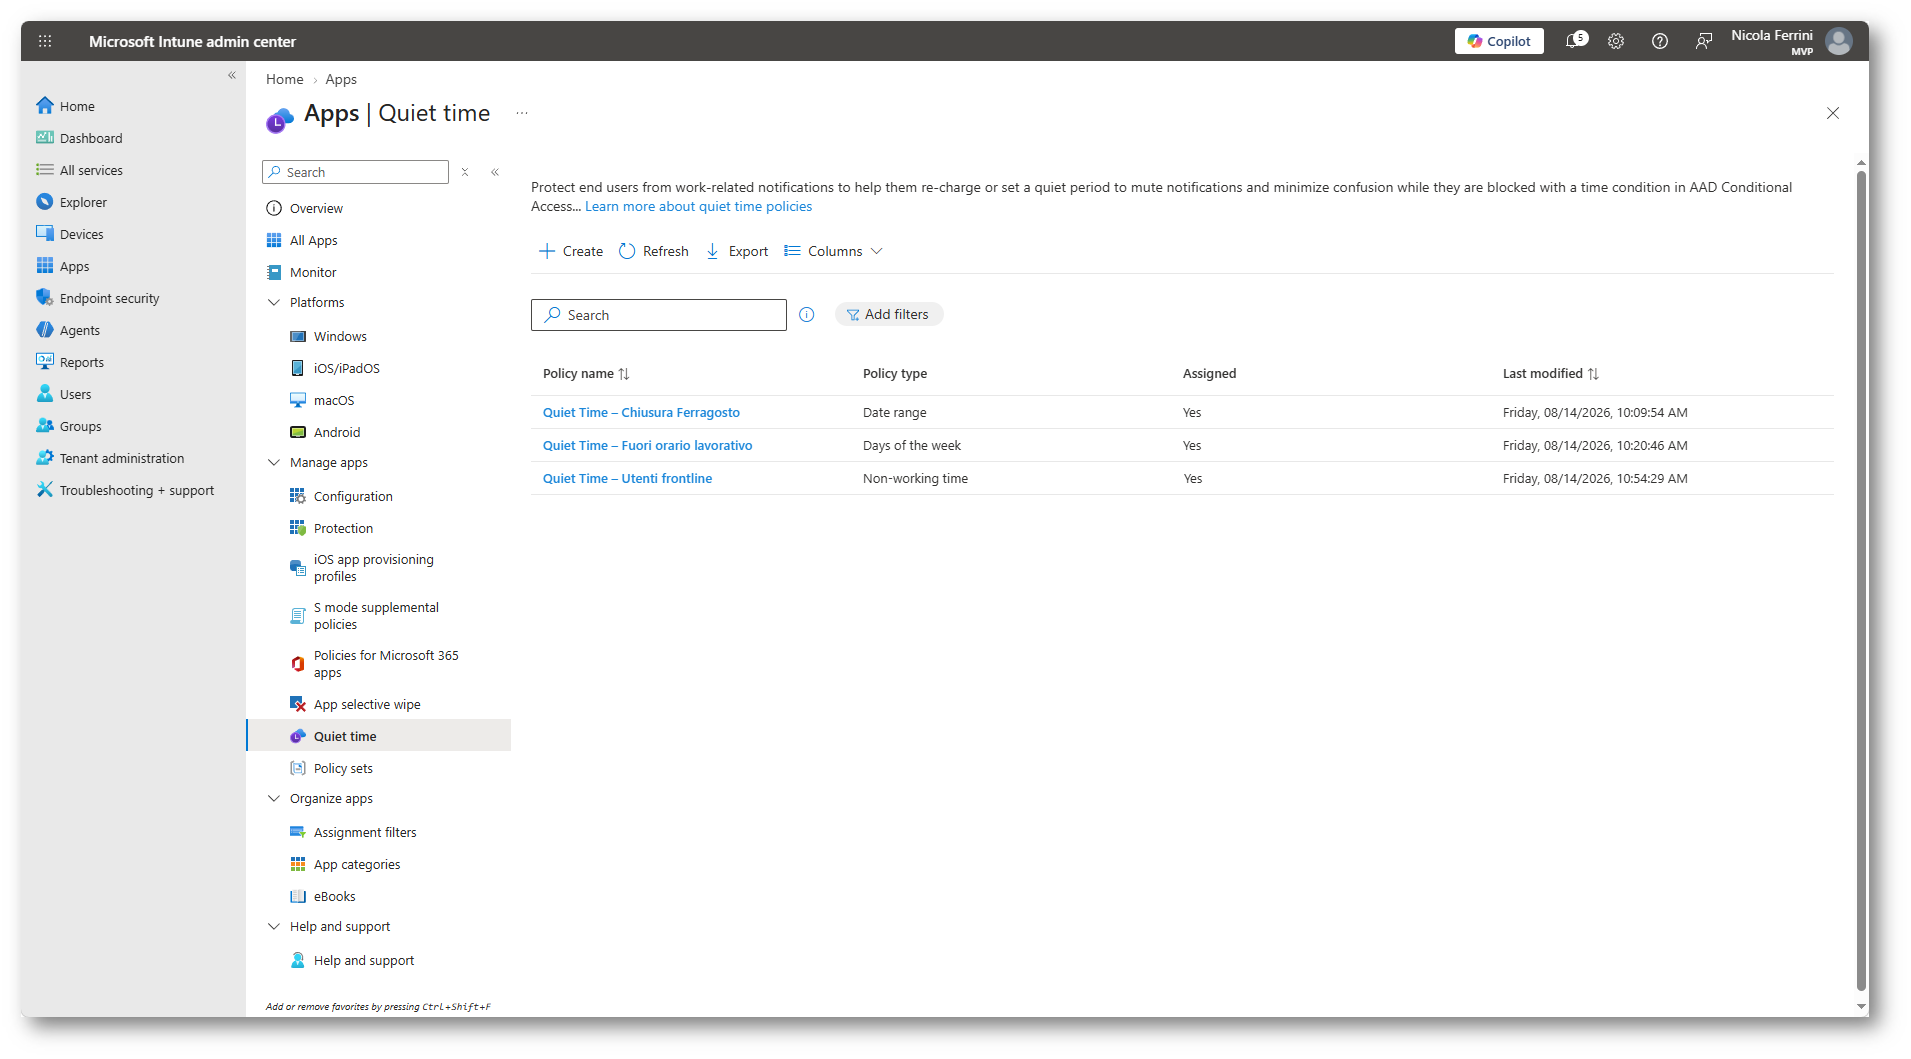Image resolution: width=1911 pixels, height=1059 pixels.
Task: Click the Home breadcrumb link
Action: (x=285, y=79)
